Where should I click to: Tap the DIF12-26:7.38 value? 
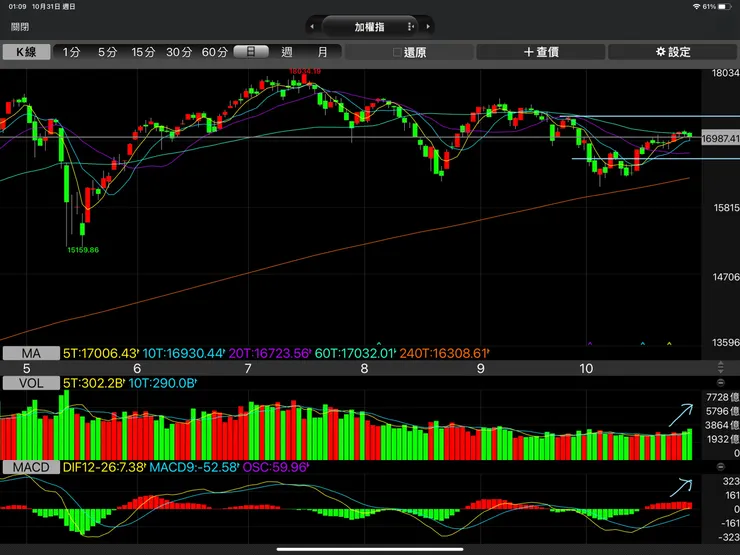point(104,467)
